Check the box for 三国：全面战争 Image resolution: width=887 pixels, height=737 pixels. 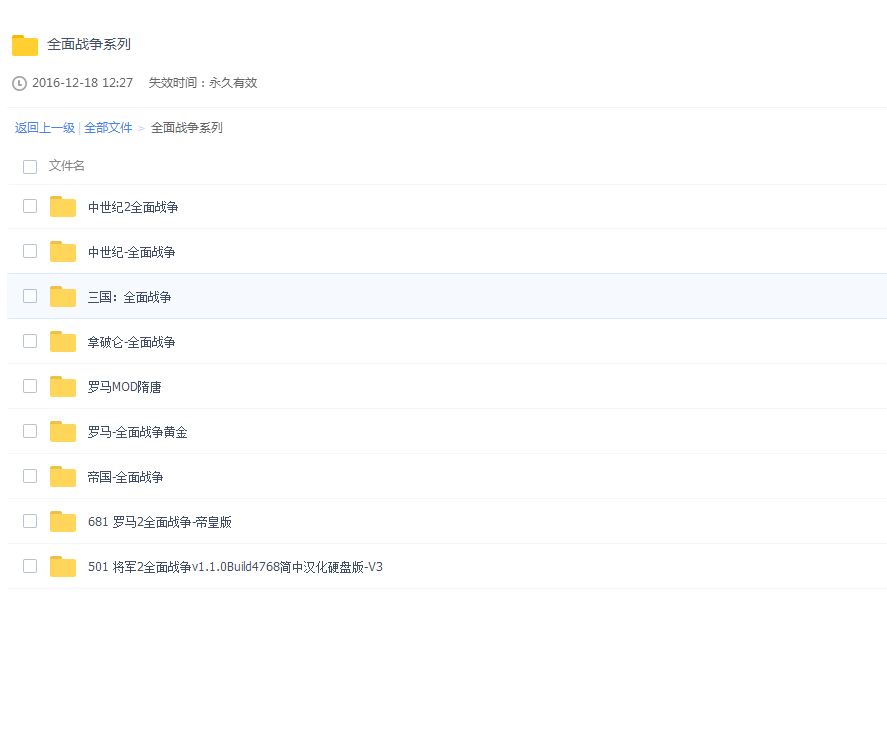(x=30, y=296)
